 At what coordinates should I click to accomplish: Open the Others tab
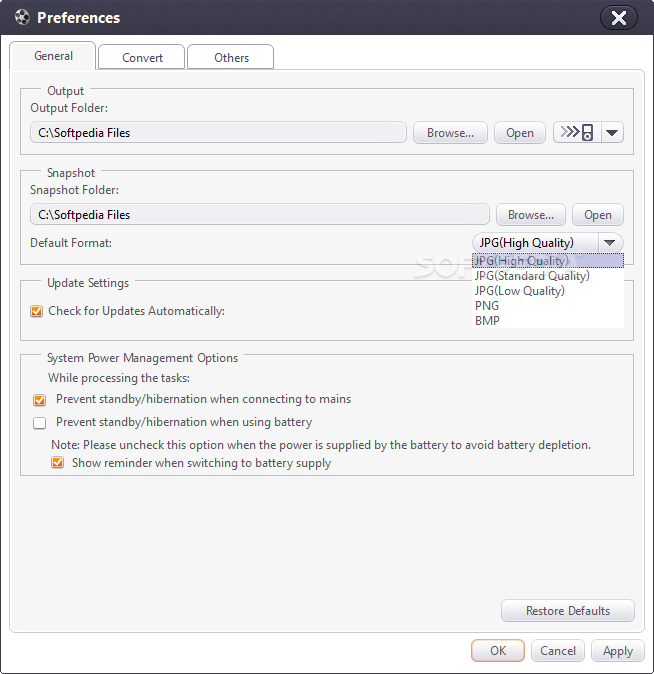click(x=231, y=57)
